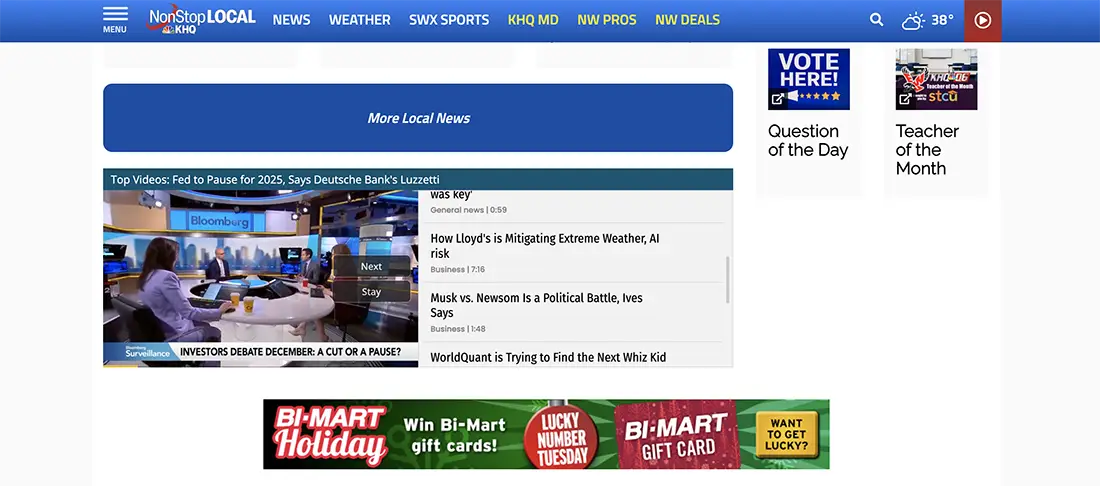Click the red live play button

(983, 20)
